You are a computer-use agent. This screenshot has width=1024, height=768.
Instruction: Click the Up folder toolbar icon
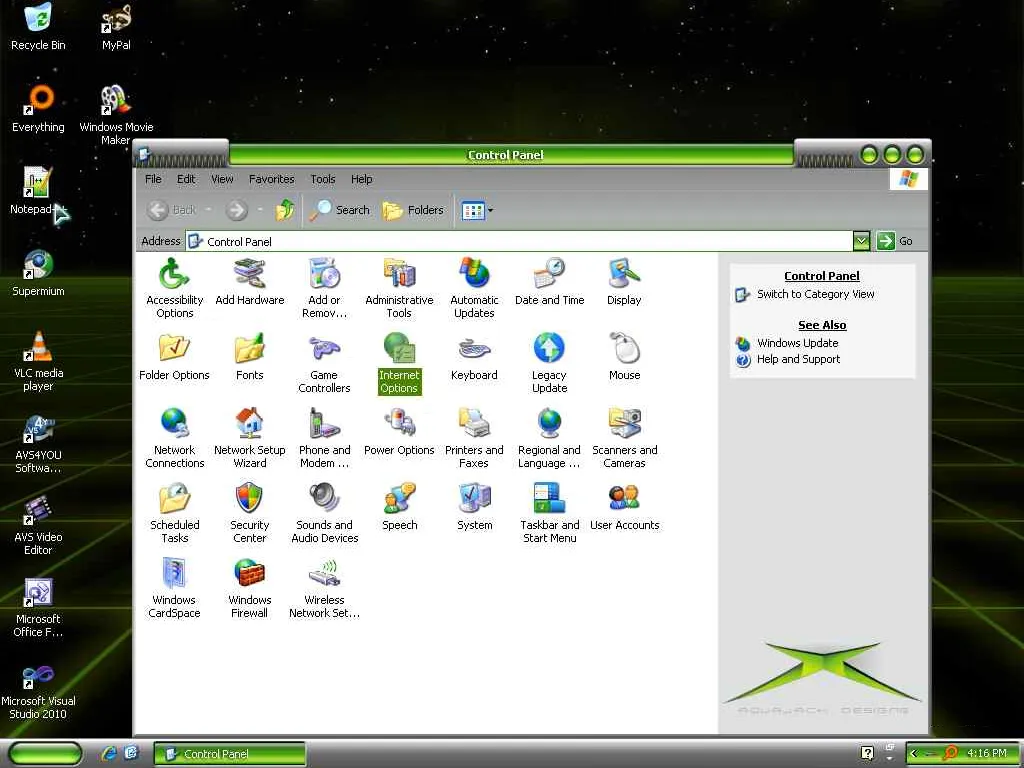(x=285, y=210)
